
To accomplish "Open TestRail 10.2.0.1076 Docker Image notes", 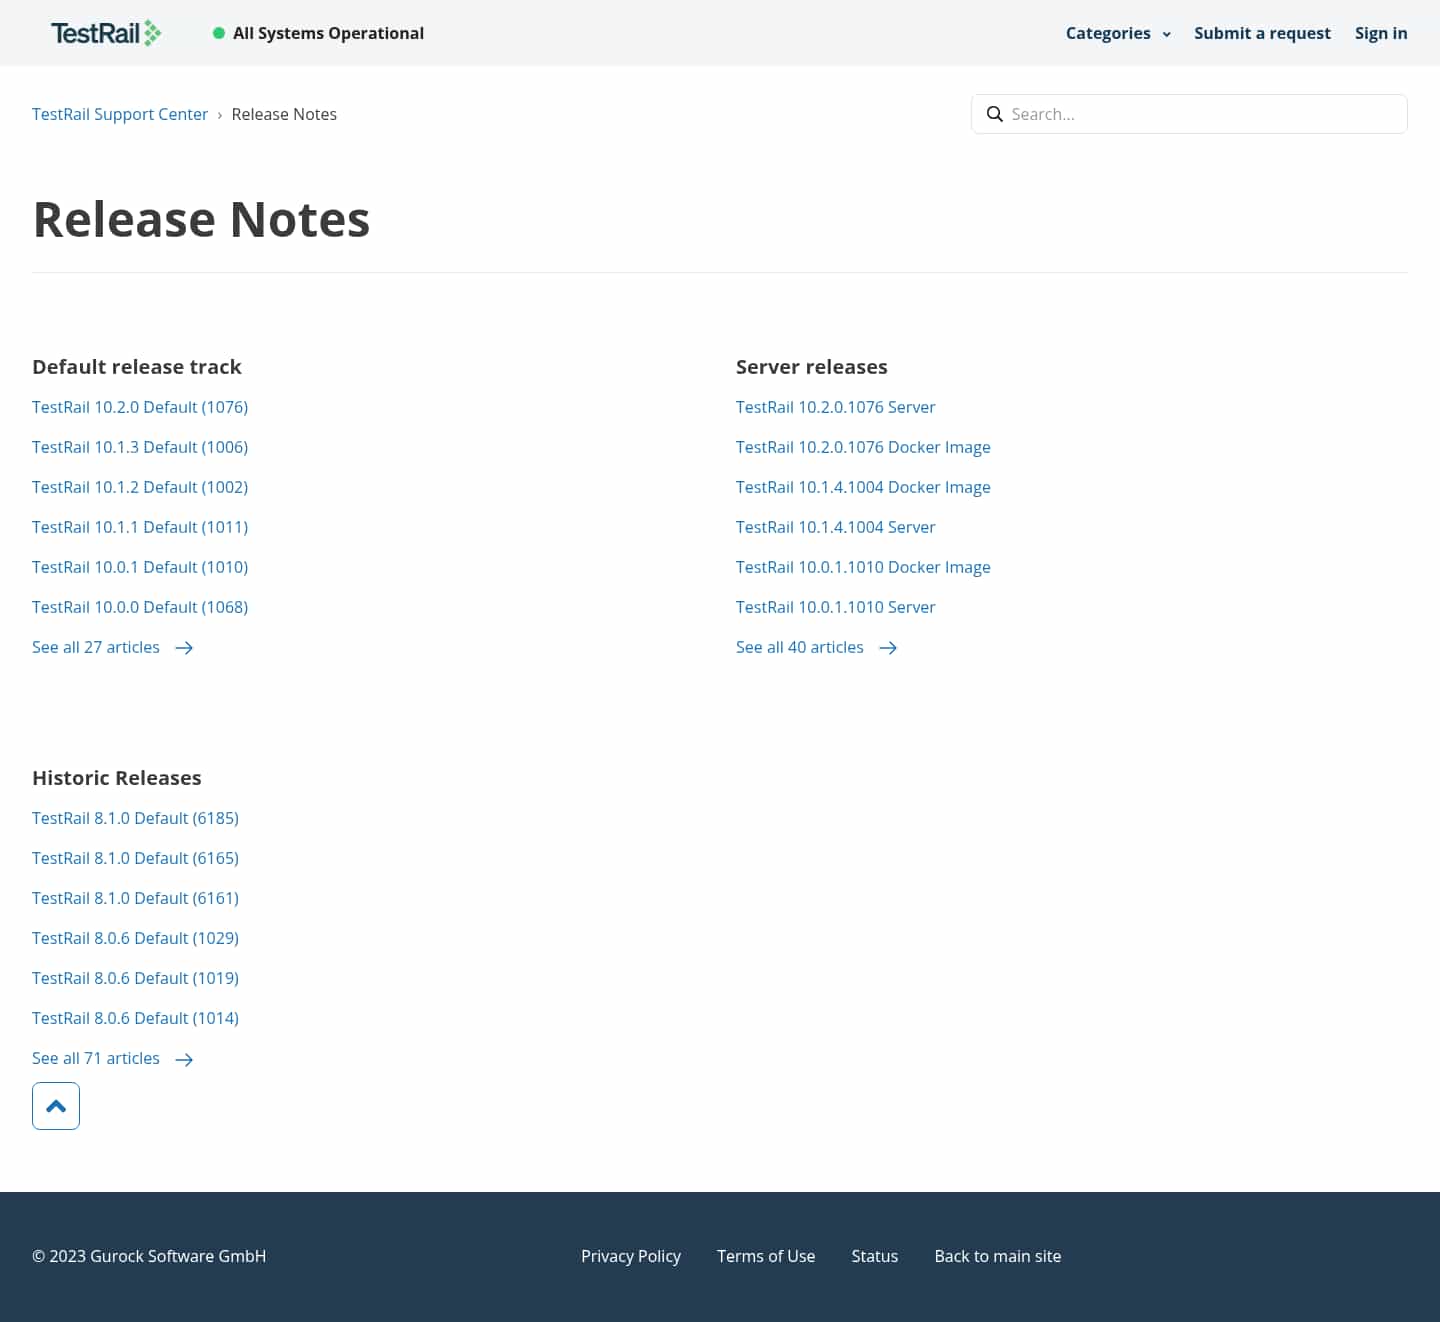I will 863,447.
